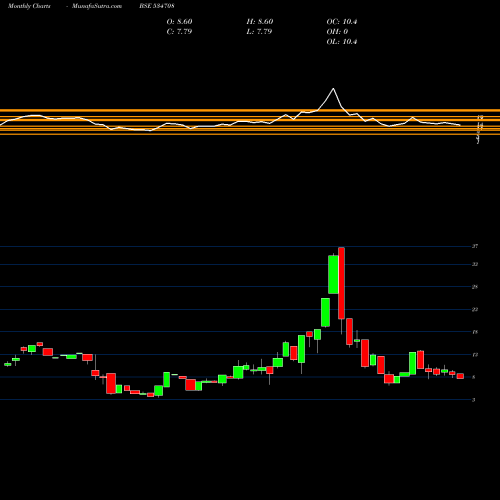Click the 'Monthly Charts' title text
Screen dimensions: 500x500
[29, 6]
